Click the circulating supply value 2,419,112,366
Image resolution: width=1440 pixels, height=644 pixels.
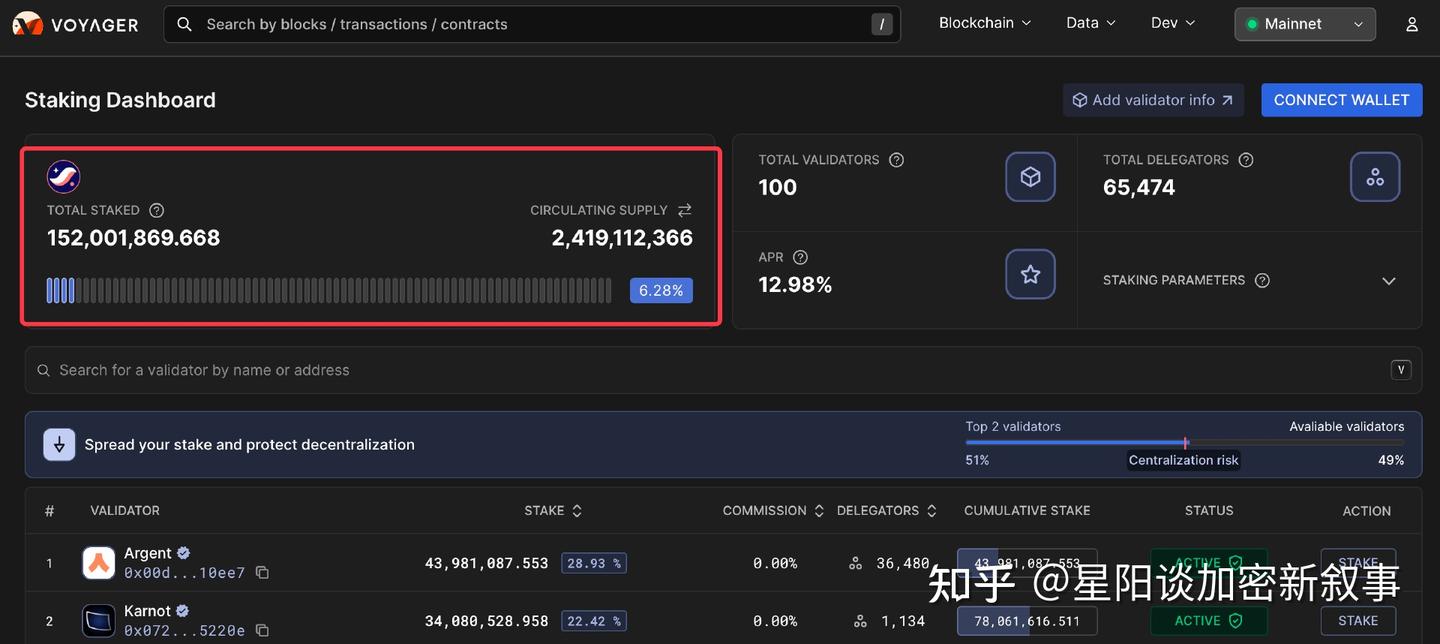pos(622,238)
